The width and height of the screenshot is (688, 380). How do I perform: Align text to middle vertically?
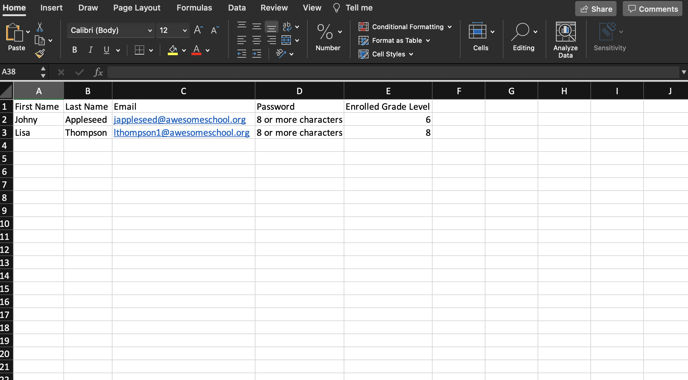click(x=256, y=27)
